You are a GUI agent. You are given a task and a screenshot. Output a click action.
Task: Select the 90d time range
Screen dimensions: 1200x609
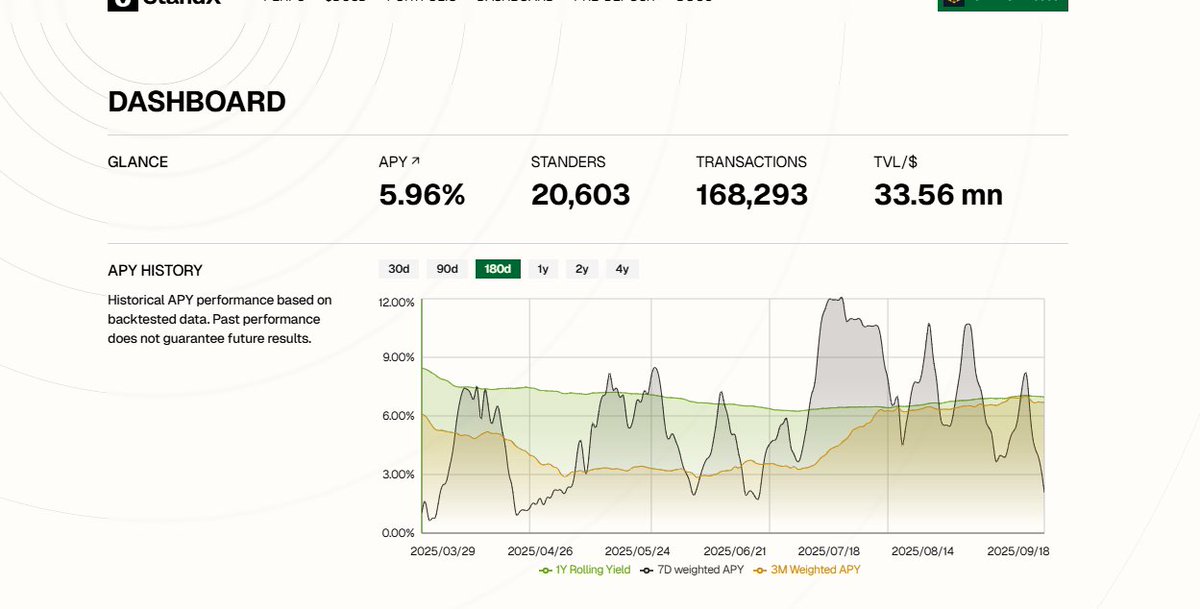tap(447, 269)
